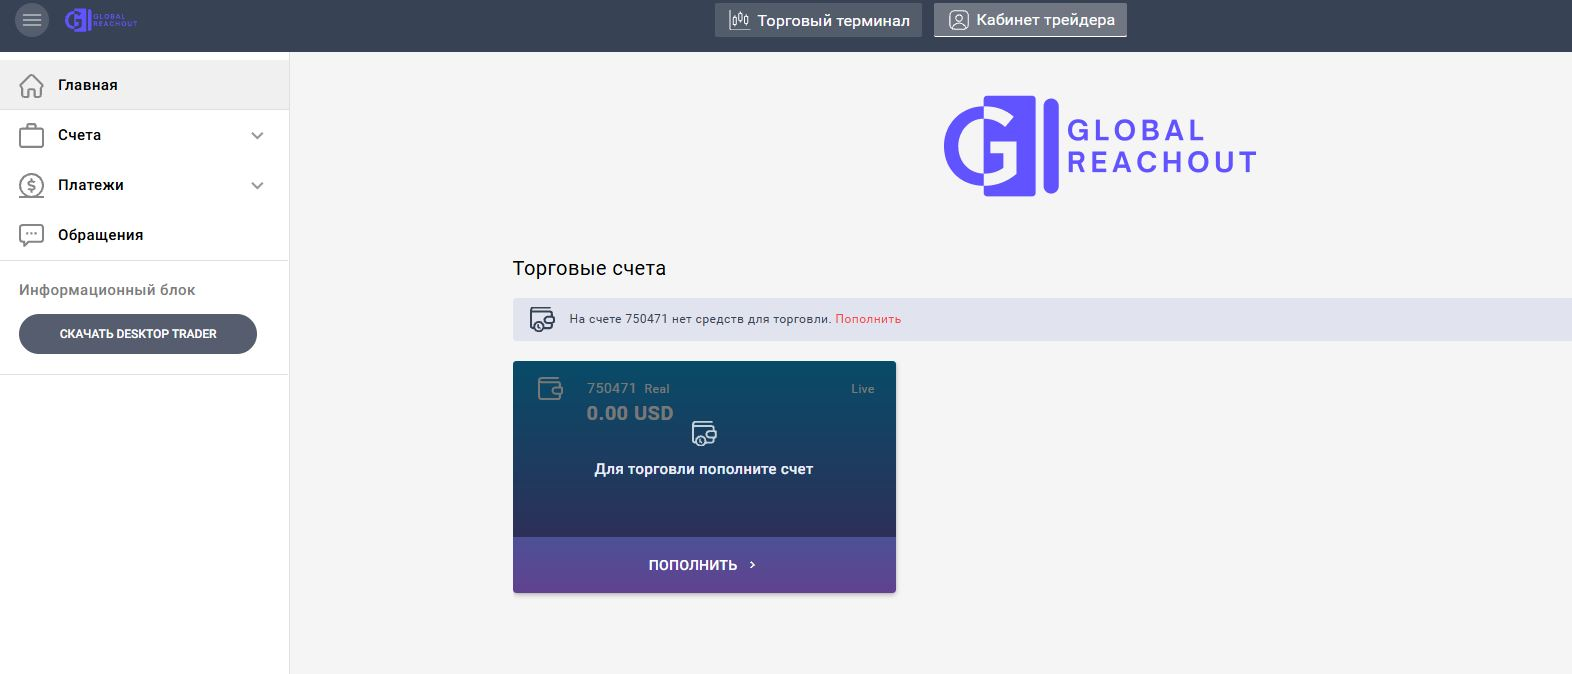
Task: Click Для торговли пополните счет text
Action: coord(704,469)
